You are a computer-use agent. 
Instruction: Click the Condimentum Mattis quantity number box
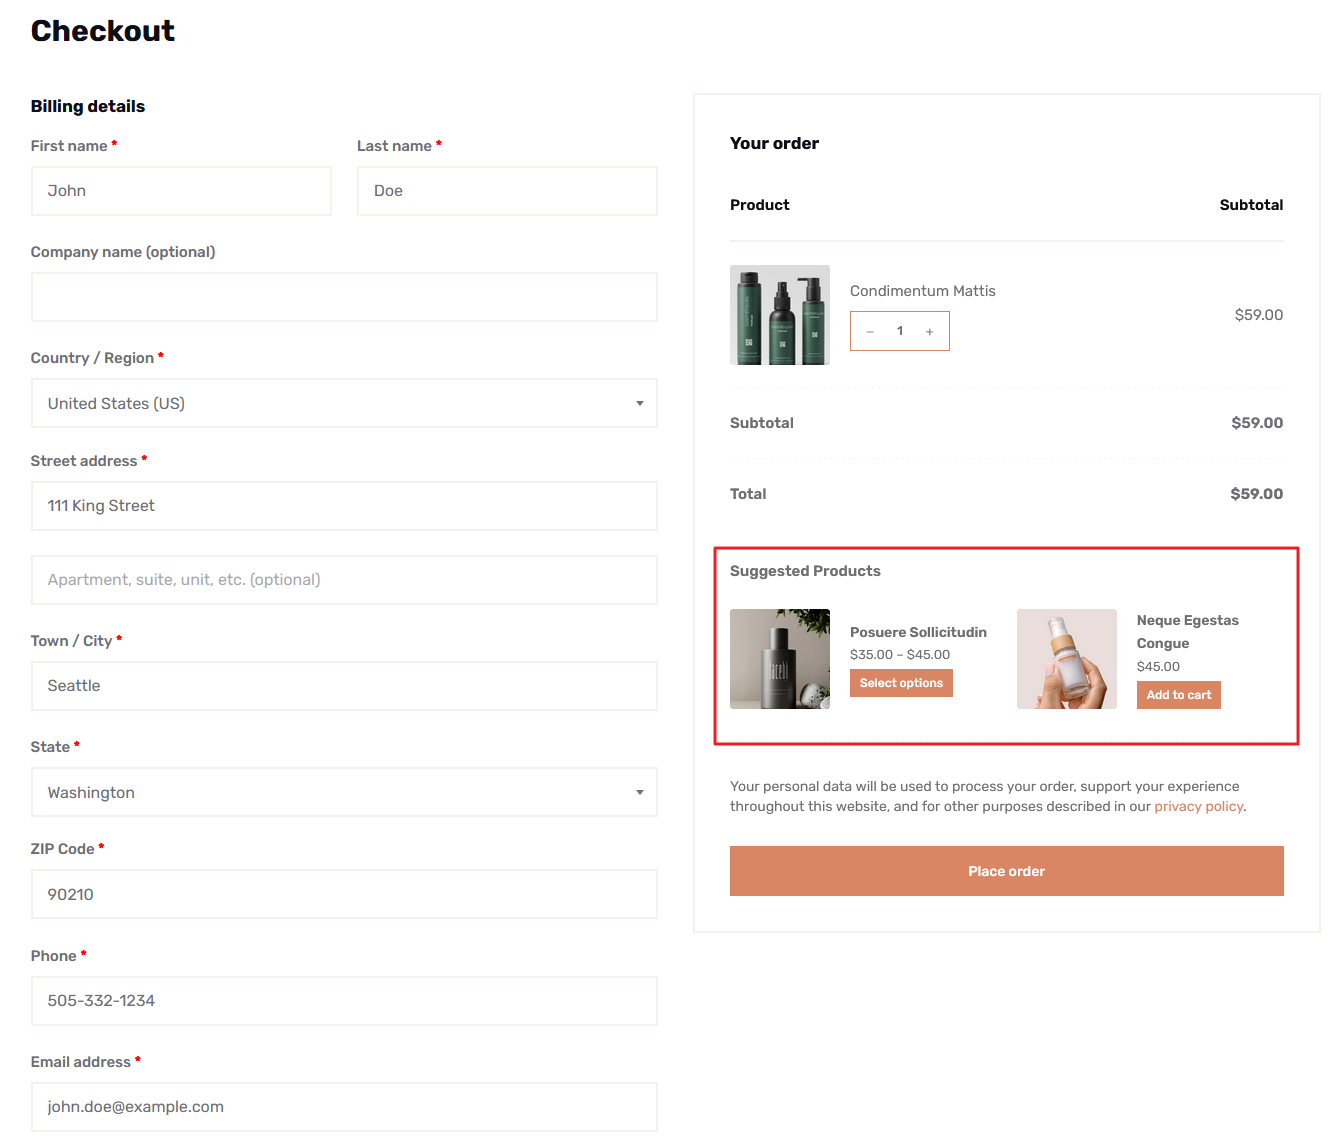[x=899, y=330]
